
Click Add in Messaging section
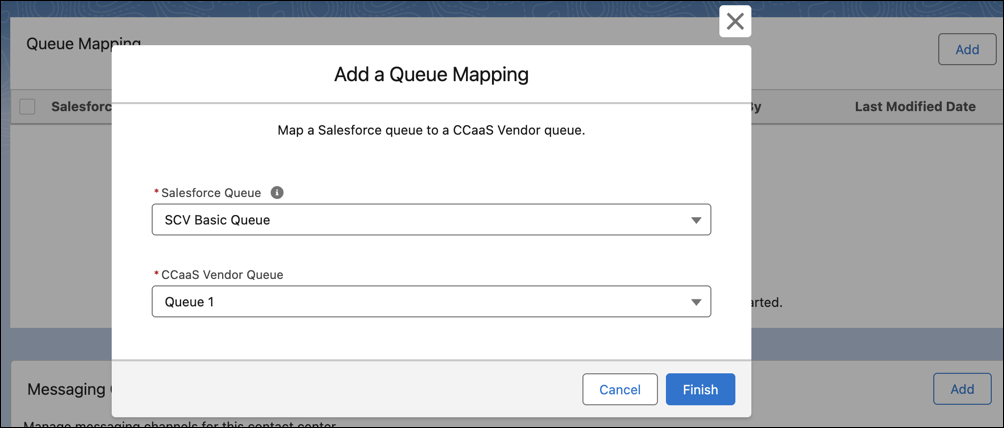962,389
